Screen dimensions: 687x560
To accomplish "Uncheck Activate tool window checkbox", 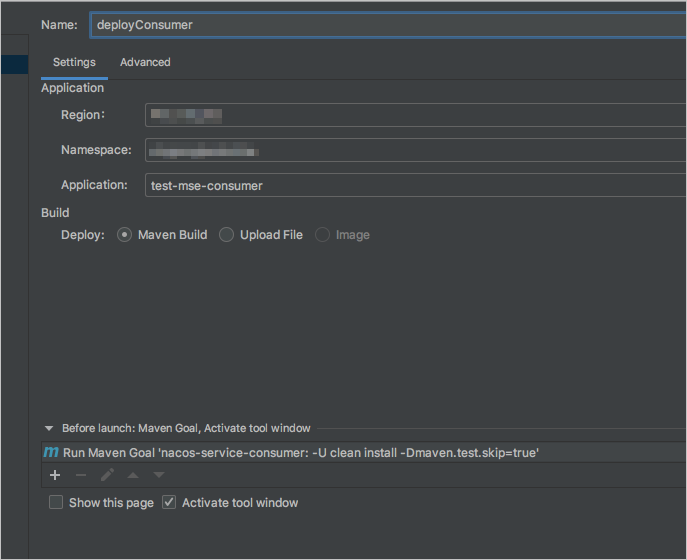I will [169, 502].
